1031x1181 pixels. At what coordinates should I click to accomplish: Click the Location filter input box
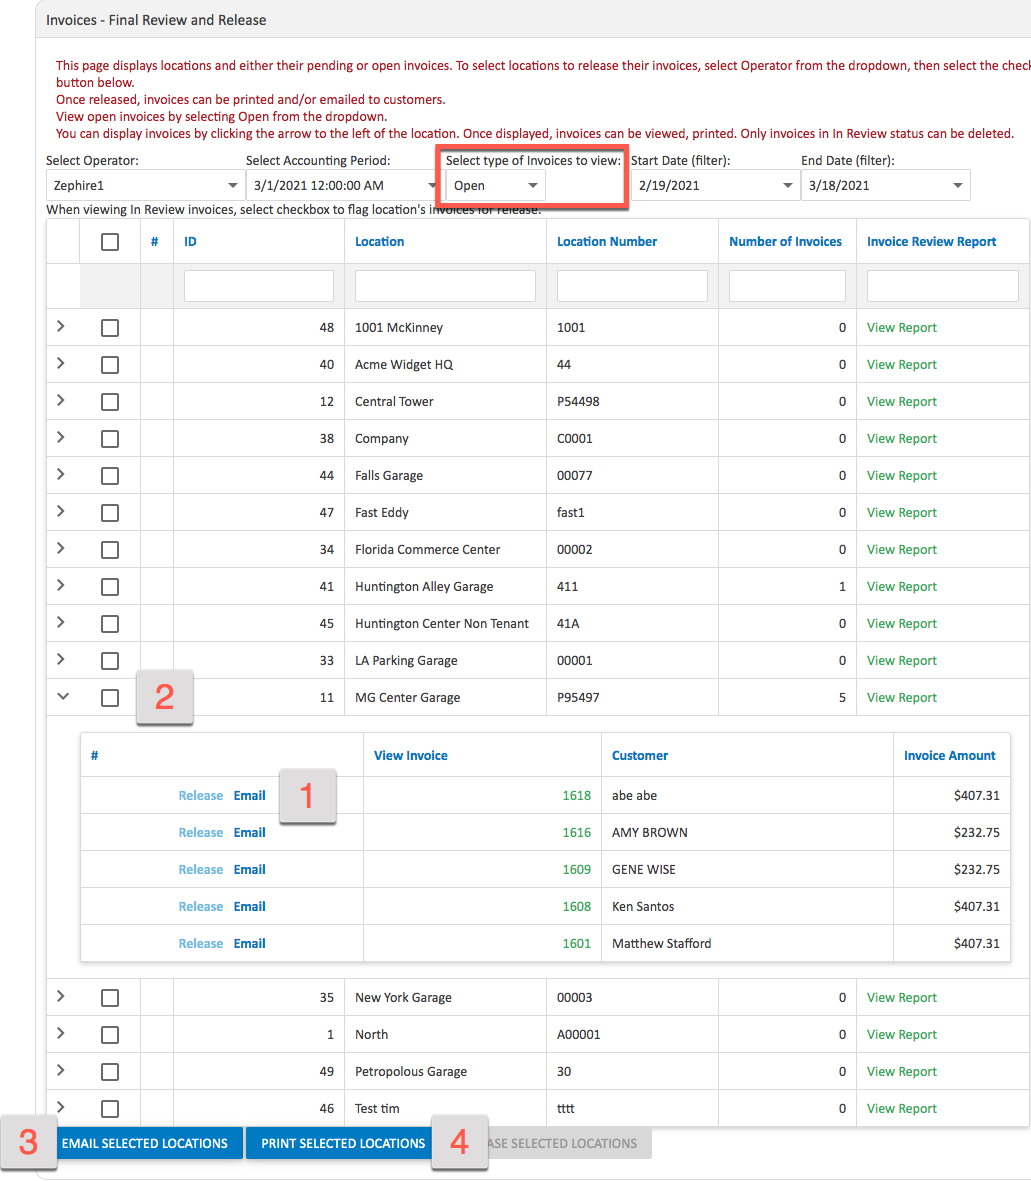coord(444,286)
